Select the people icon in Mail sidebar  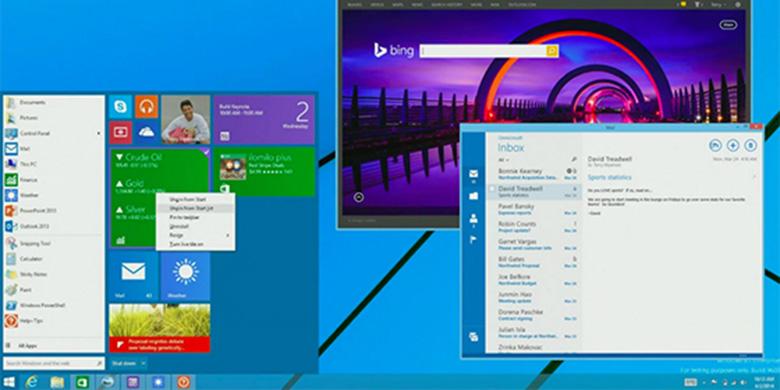point(474,218)
